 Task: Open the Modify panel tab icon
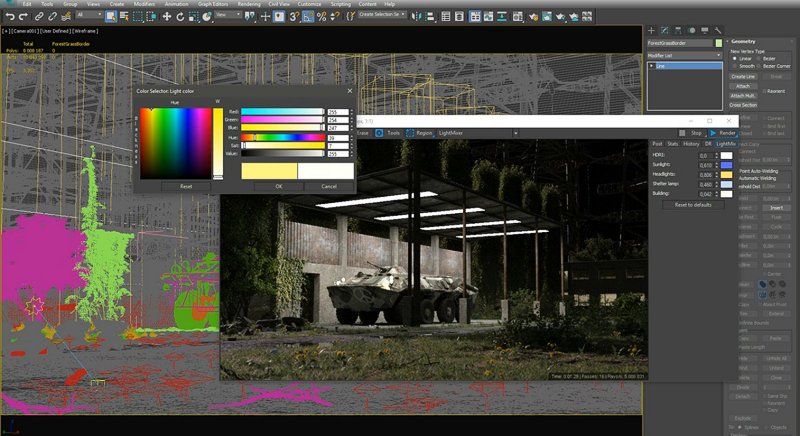[666, 31]
